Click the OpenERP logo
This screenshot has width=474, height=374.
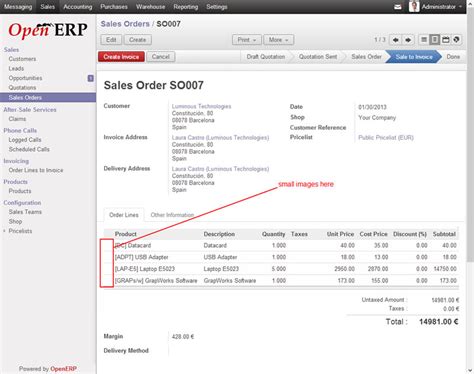[48, 30]
